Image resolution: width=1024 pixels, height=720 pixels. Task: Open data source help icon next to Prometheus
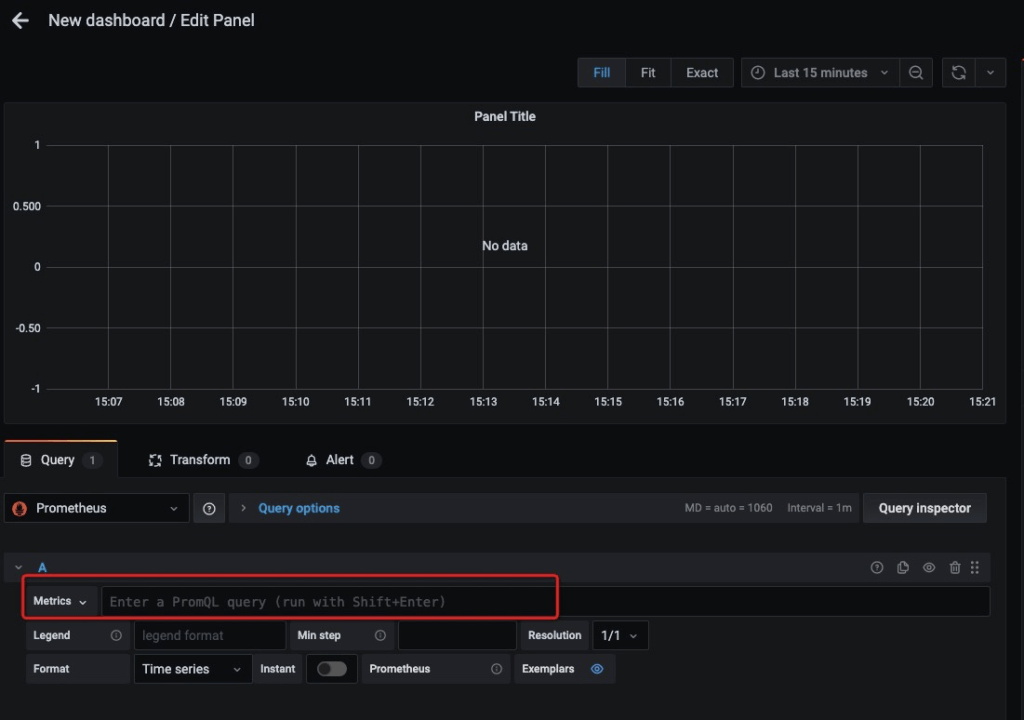click(209, 508)
